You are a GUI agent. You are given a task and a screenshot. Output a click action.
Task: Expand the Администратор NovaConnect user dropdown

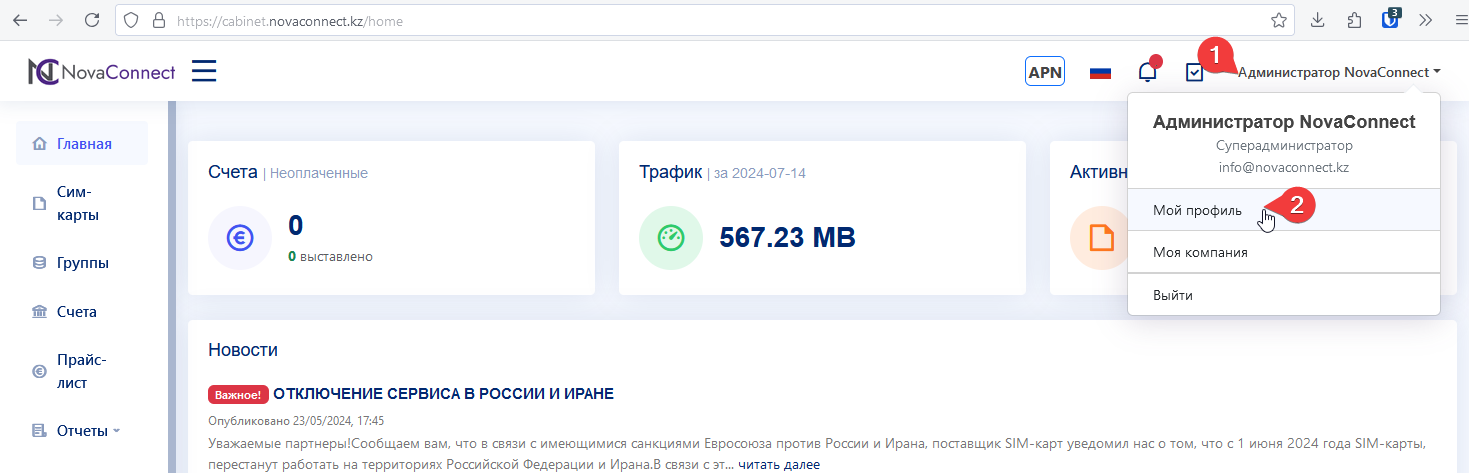tap(1338, 72)
